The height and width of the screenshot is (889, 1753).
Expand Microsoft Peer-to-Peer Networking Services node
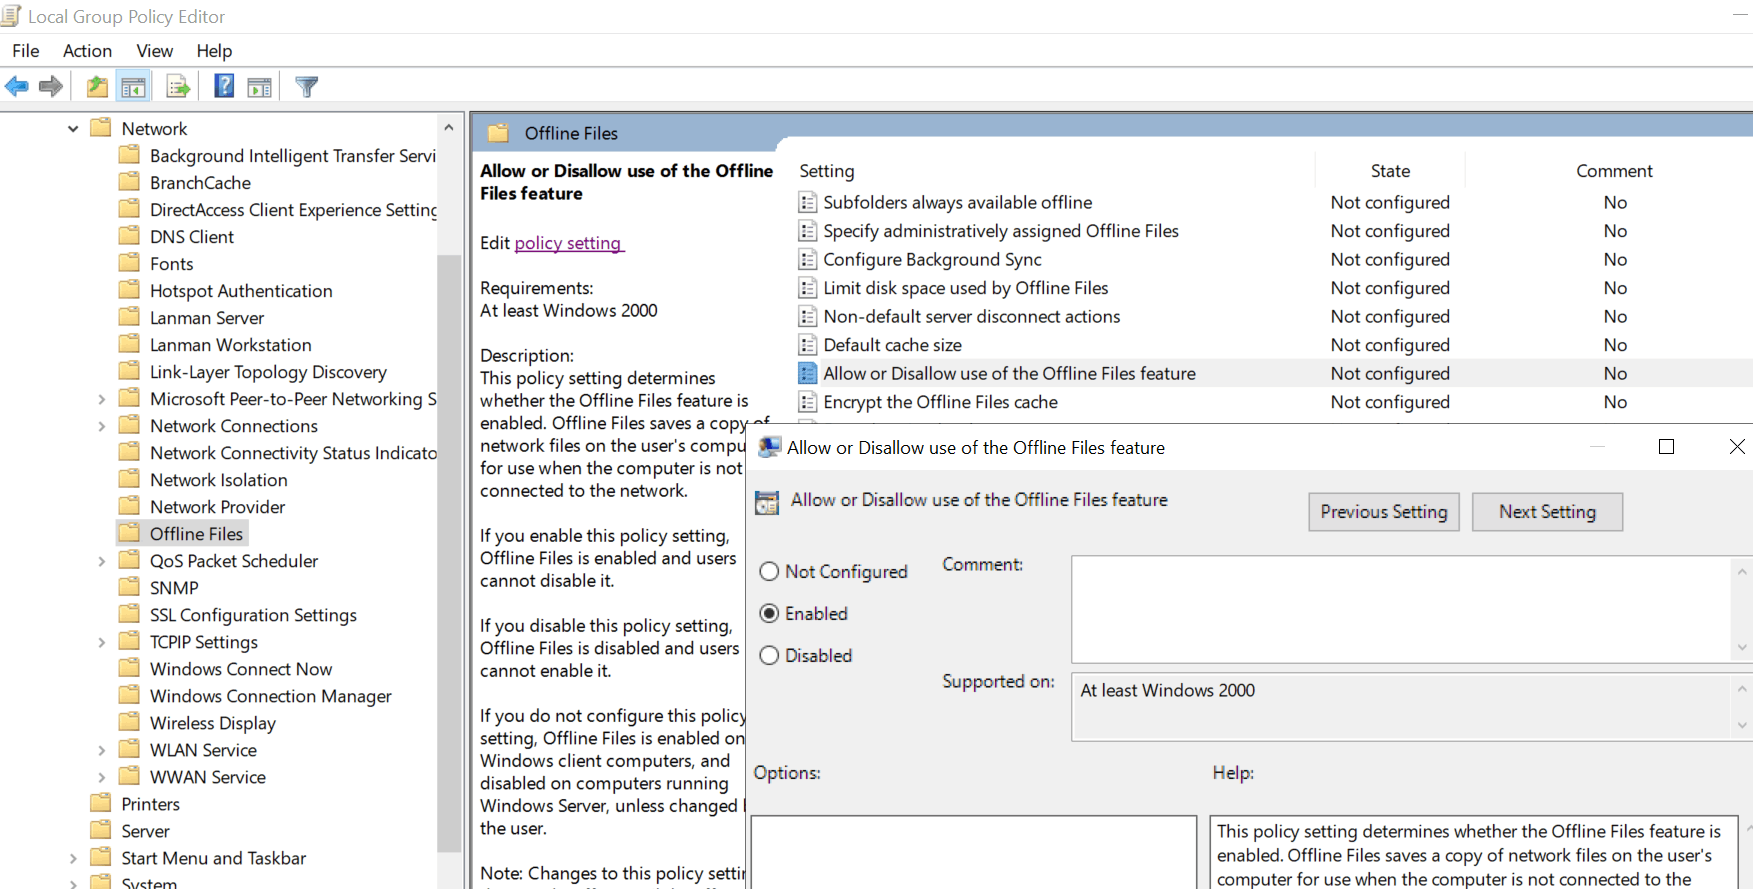[101, 399]
